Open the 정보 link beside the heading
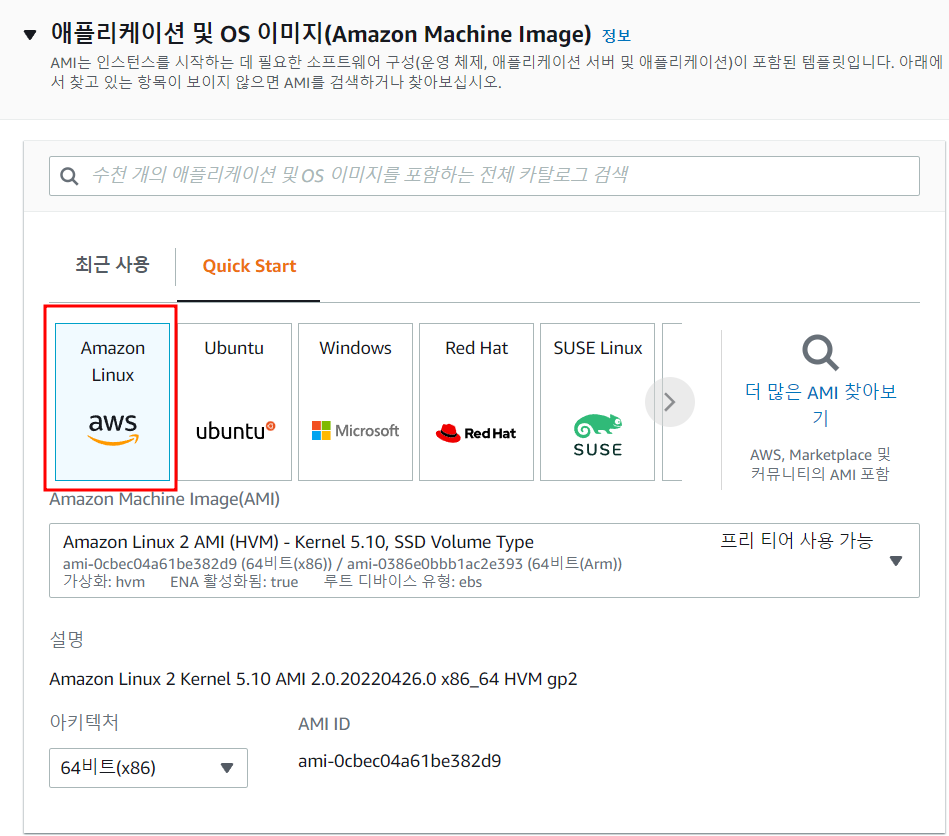Viewport: 949px width, 836px height. tap(616, 36)
